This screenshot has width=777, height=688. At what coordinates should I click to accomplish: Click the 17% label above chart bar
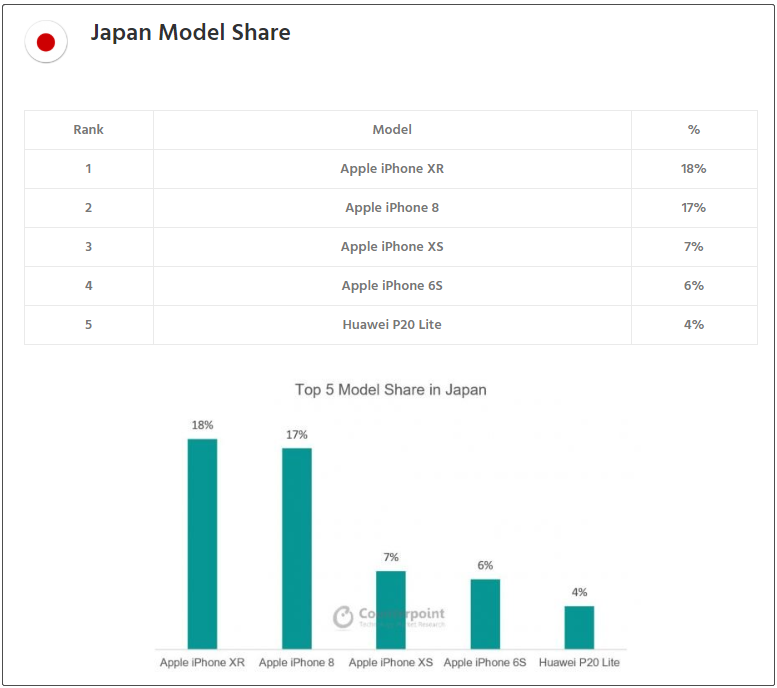[x=297, y=435]
